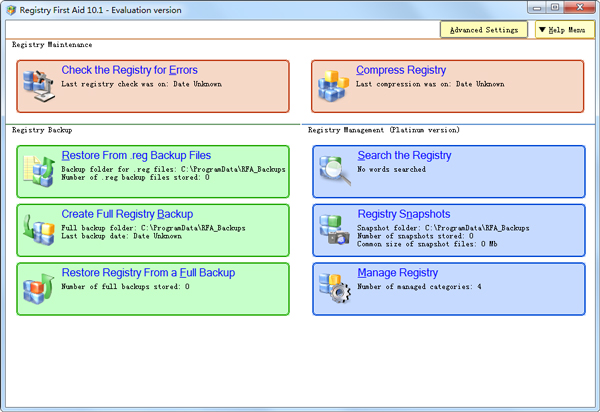Click text 'Last registry check was on: Date Unknown'
Screen dimensions: 600x412
click(x=142, y=84)
